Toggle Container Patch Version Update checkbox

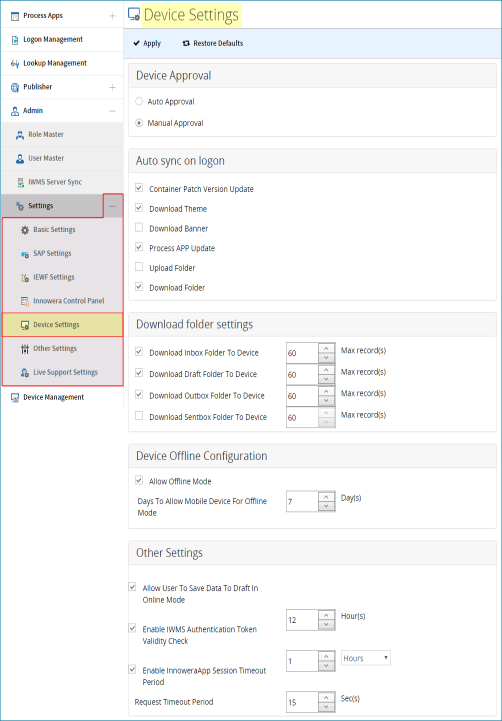139,188
